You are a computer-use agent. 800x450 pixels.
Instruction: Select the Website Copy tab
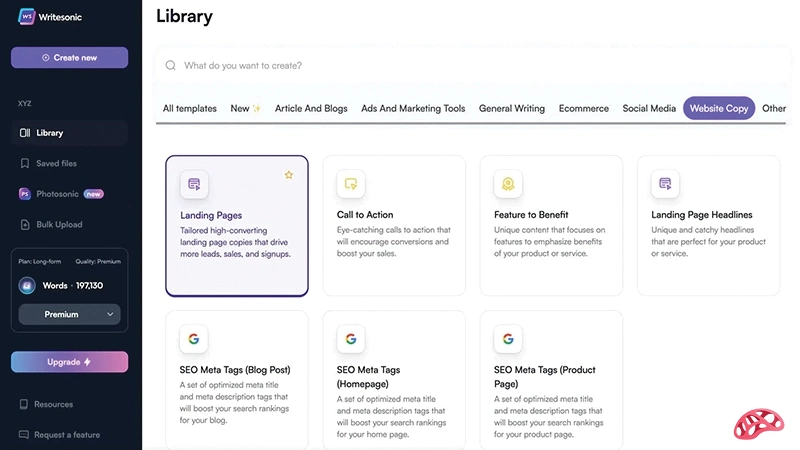(x=719, y=109)
